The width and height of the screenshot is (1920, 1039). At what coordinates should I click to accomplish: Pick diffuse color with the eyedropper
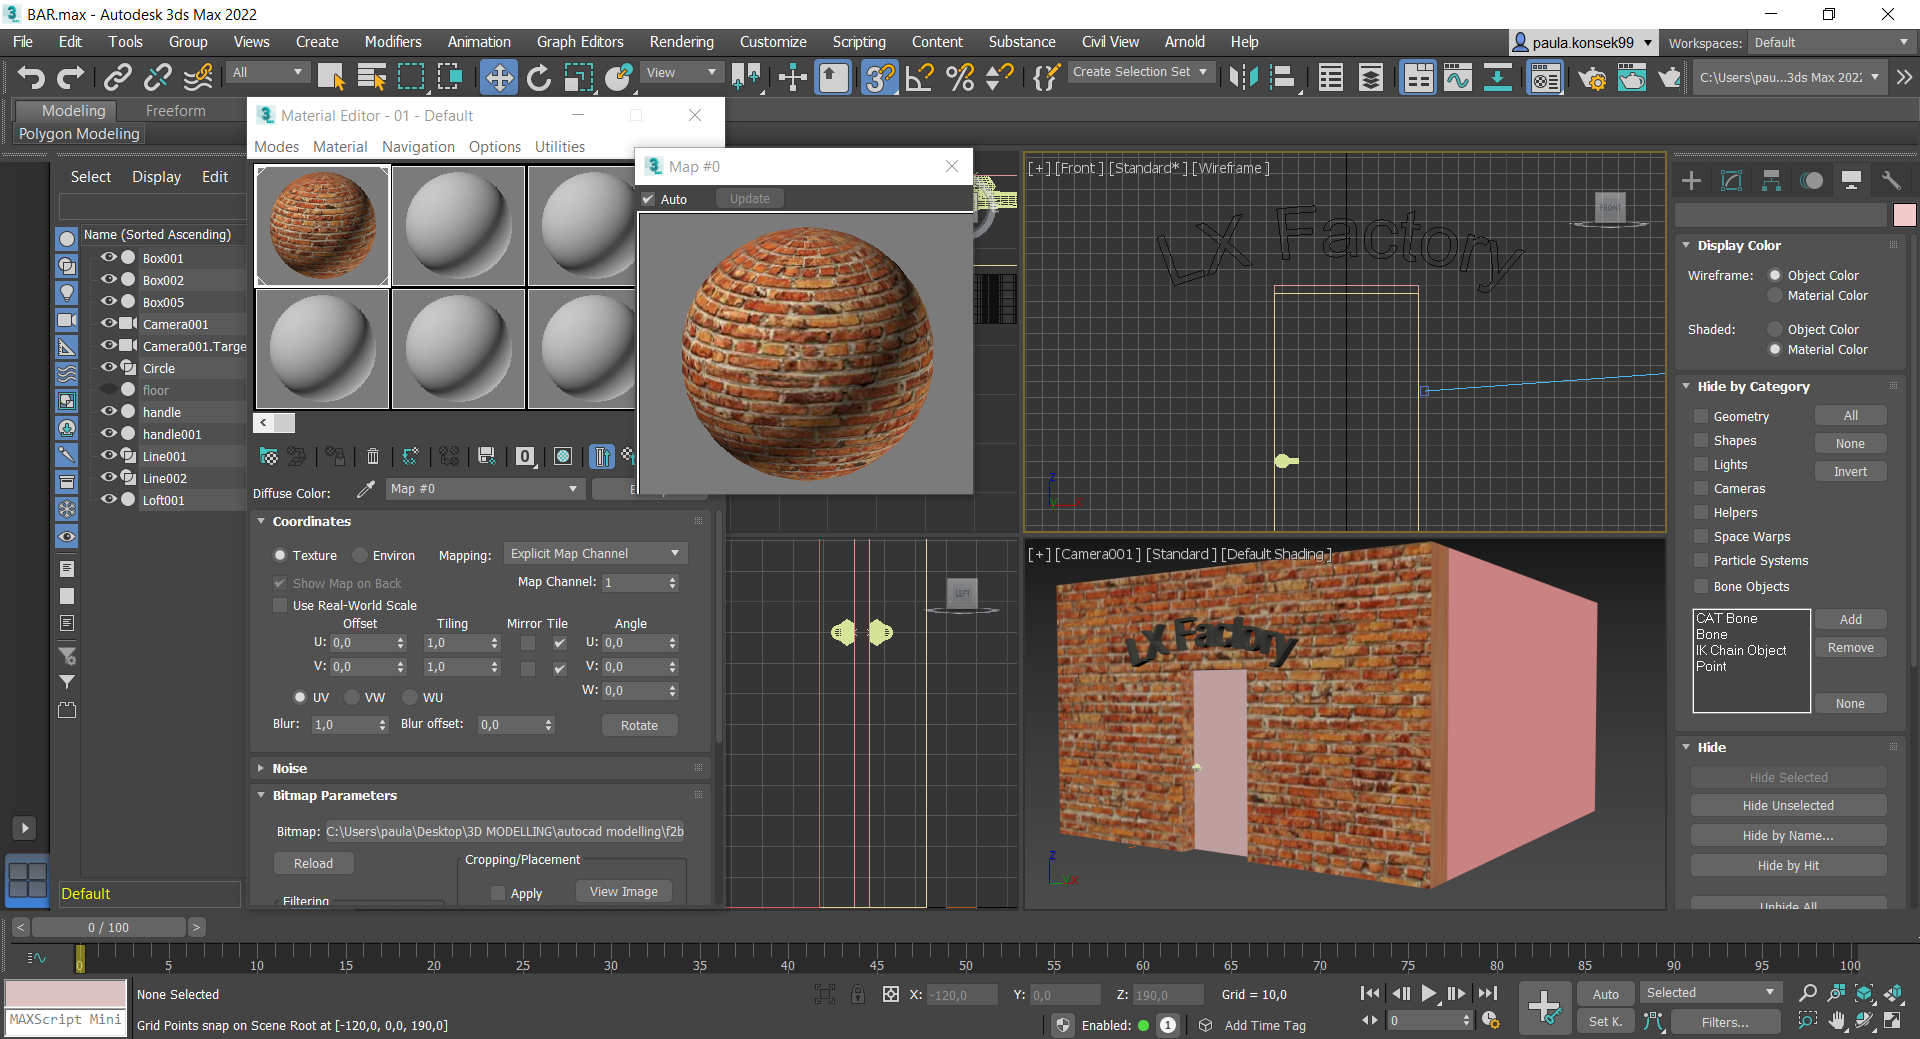[x=366, y=489]
